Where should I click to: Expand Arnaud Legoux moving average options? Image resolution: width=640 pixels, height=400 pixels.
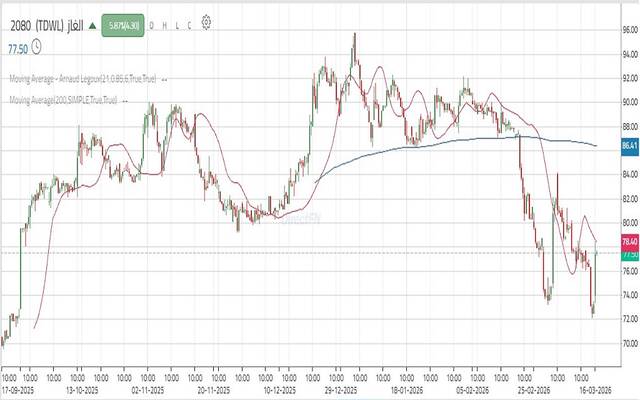163,79
